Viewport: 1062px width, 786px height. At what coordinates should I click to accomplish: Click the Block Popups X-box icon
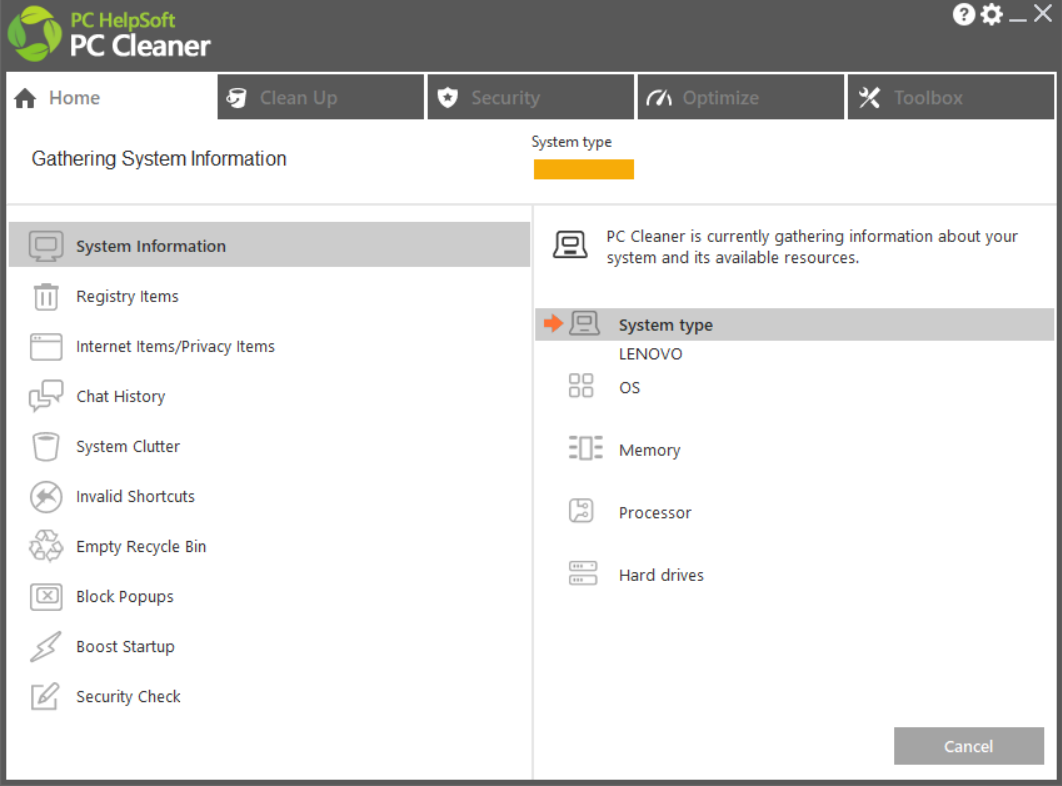click(x=46, y=596)
